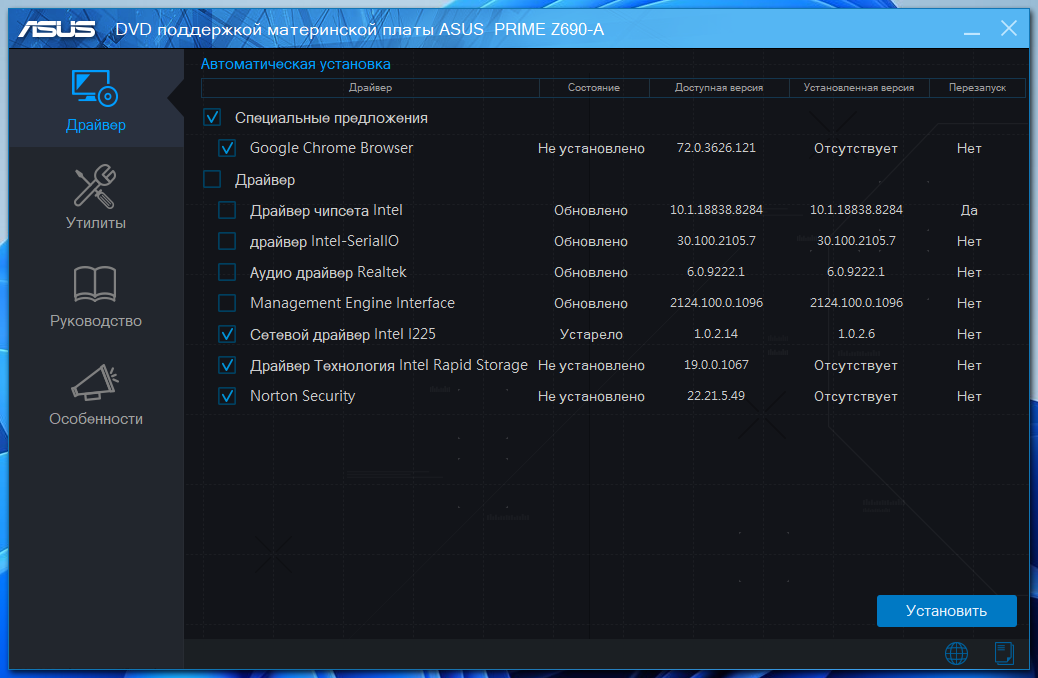1038x678 pixels.
Task: Open the Драйвер section in the sidebar
Action: [95, 100]
